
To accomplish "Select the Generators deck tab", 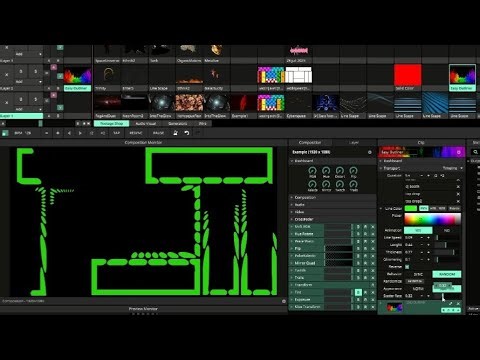I will [x=178, y=123].
